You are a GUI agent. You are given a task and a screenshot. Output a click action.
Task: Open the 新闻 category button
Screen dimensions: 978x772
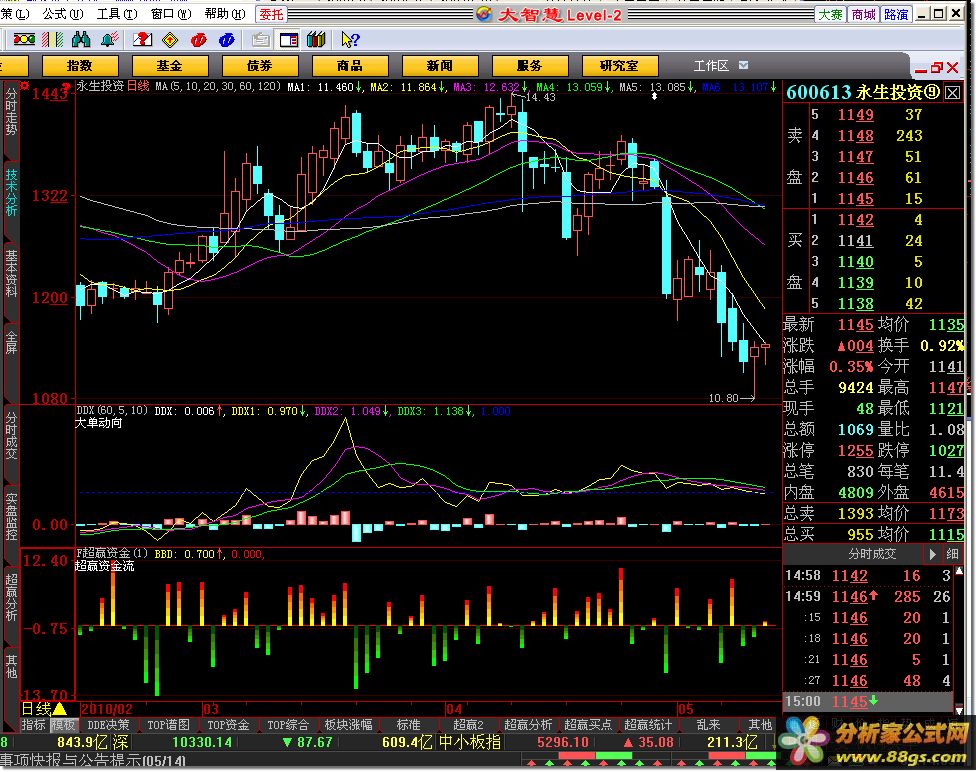(x=440, y=66)
